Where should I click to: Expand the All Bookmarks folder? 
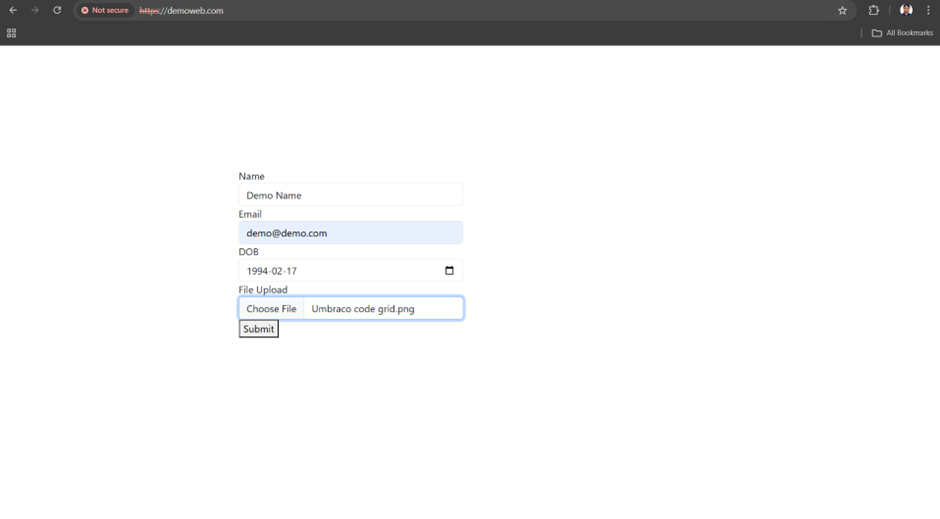click(902, 33)
